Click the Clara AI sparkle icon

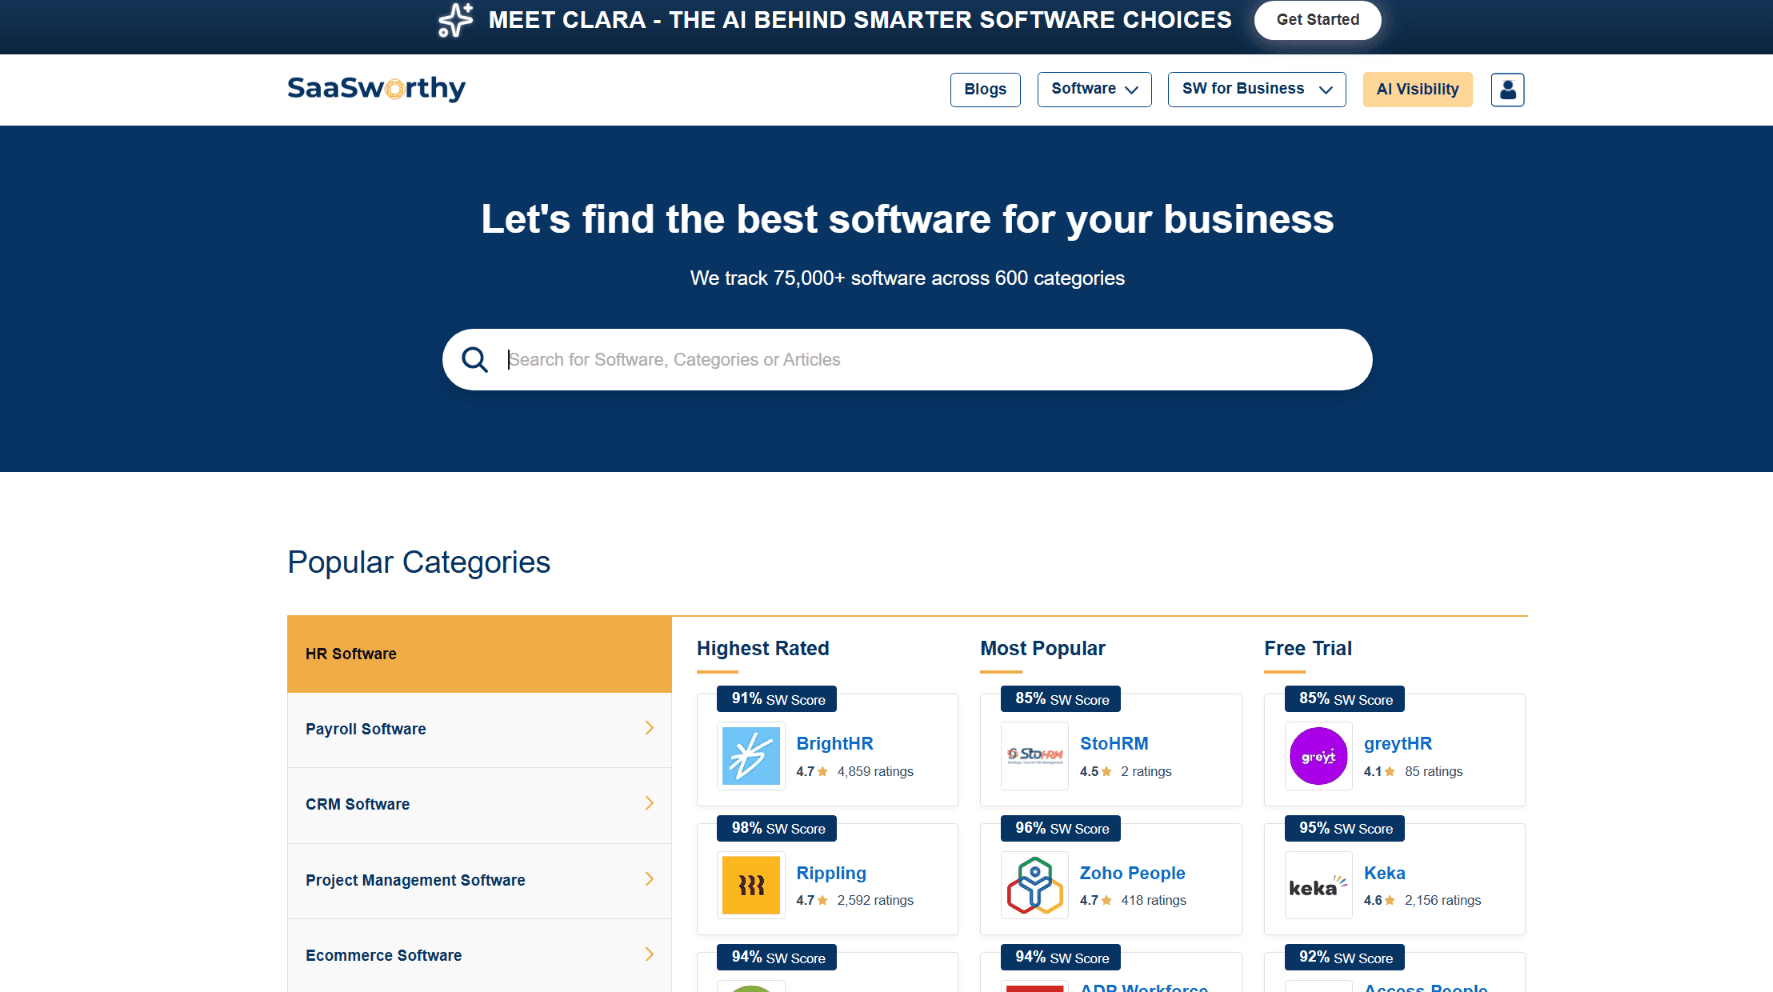pos(456,20)
